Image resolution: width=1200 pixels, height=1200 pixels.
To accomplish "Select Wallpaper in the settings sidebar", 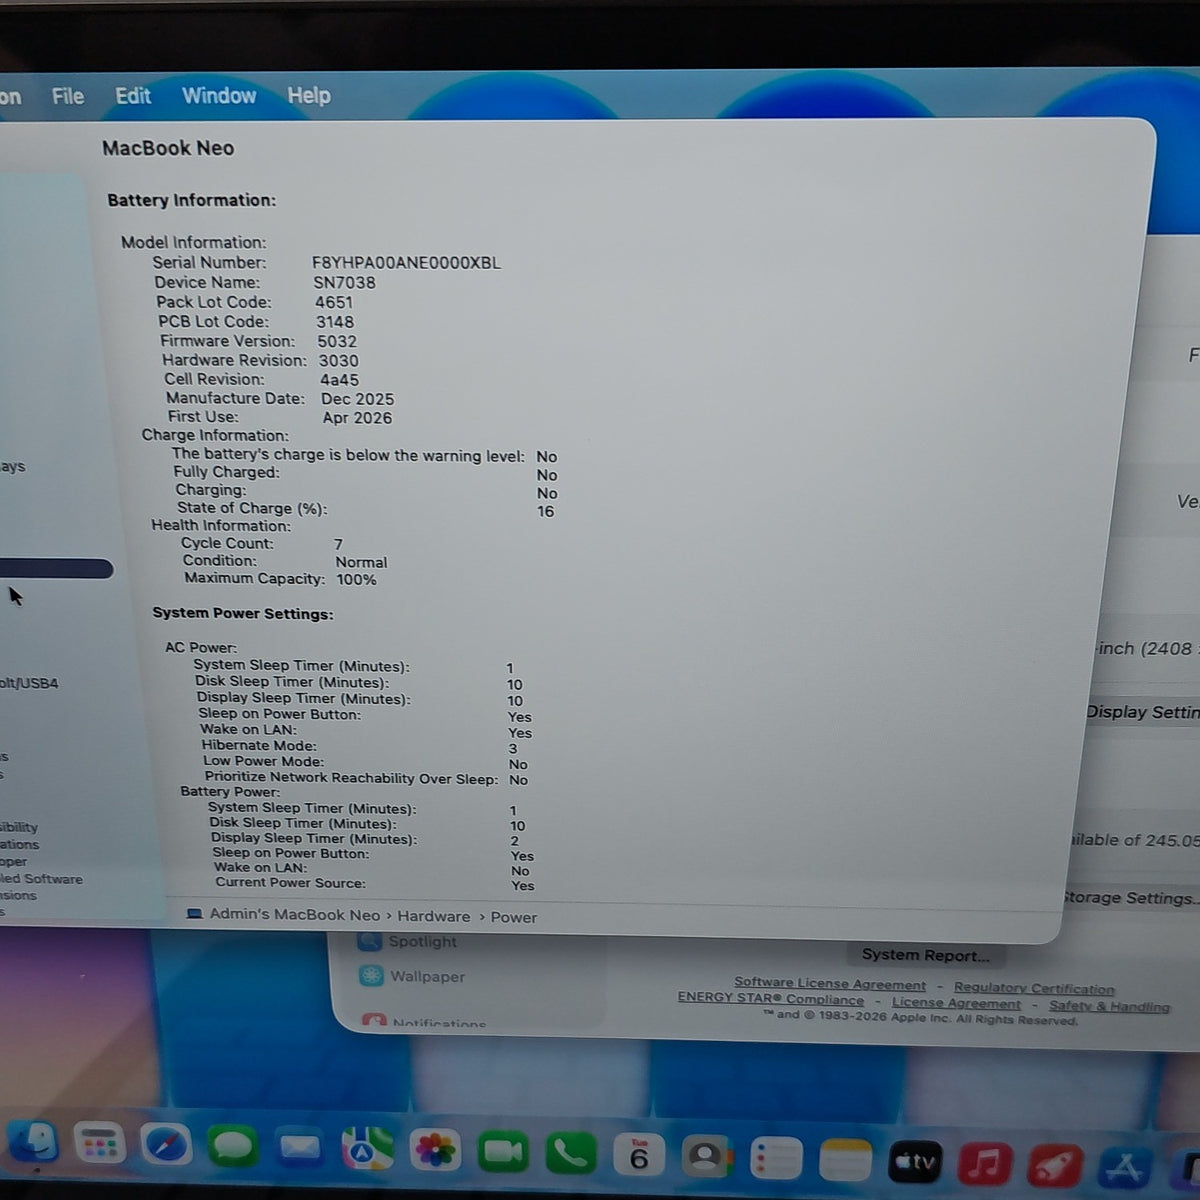I will tap(427, 976).
